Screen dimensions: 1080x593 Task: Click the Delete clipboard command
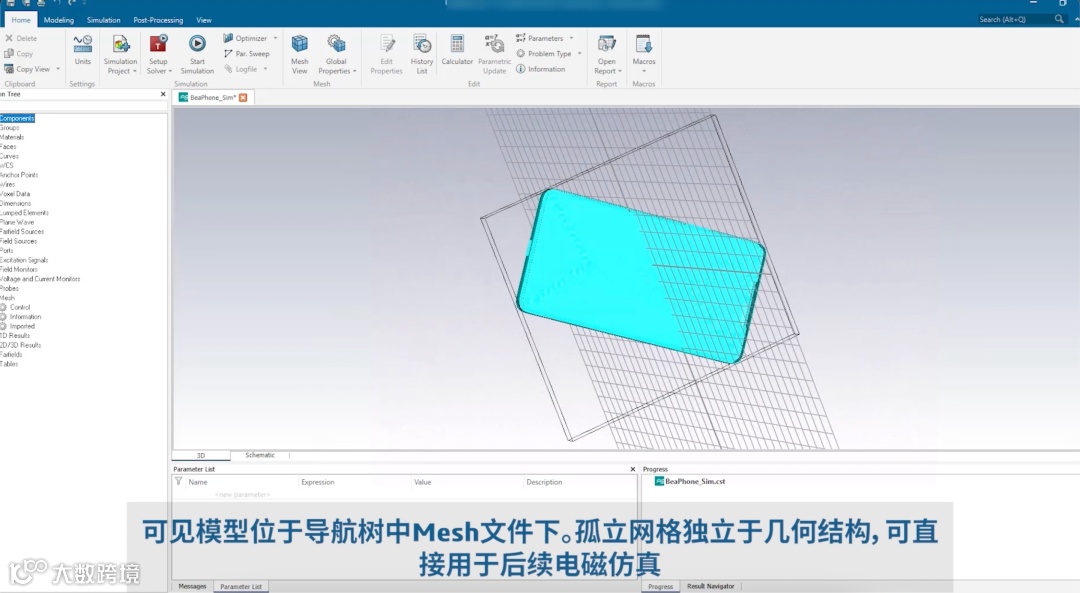click(x=21, y=38)
